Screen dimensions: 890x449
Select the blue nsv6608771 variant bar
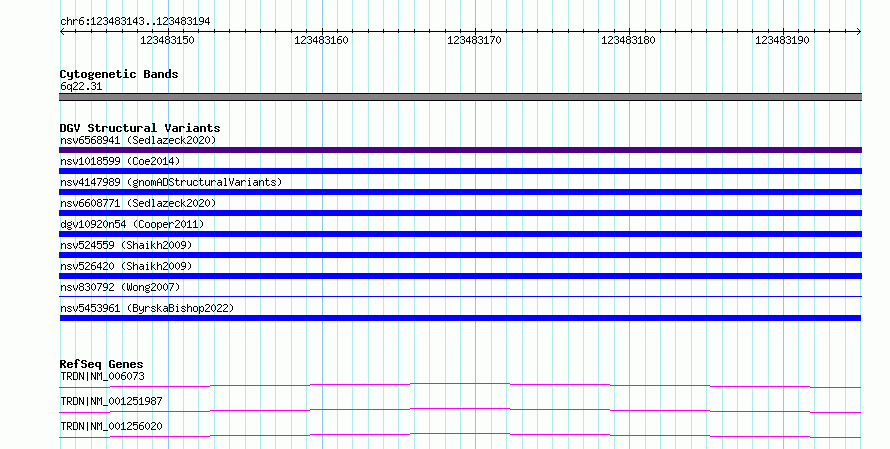tap(460, 213)
